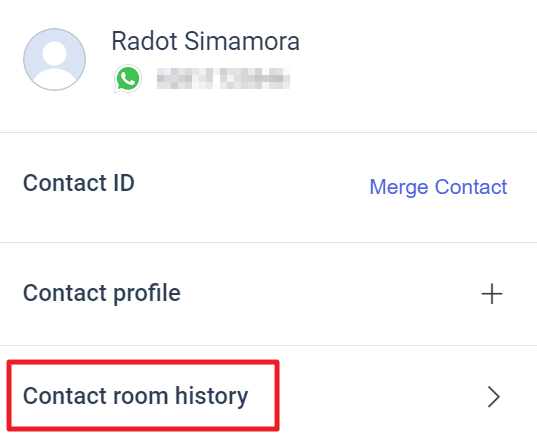537x442 pixels.
Task: Open Contact room history
Action: click(268, 396)
